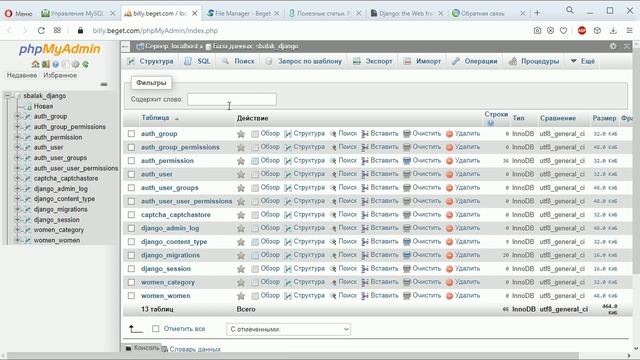Click the browser tab search magnifier icon
Viewport: 640px width, 360px height.
570,10
